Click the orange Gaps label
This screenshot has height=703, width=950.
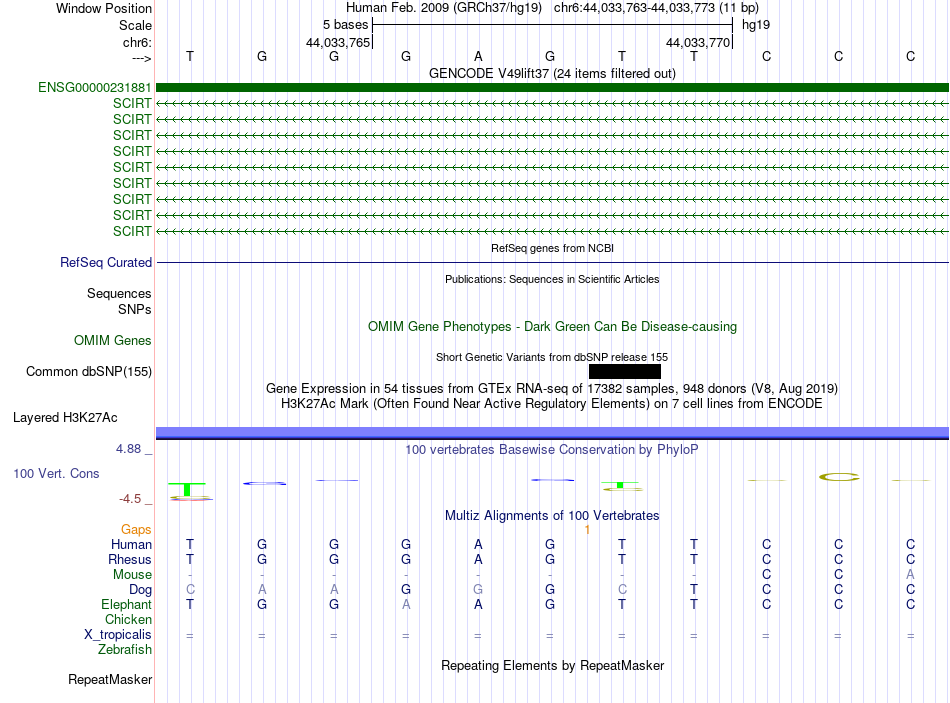[136, 530]
